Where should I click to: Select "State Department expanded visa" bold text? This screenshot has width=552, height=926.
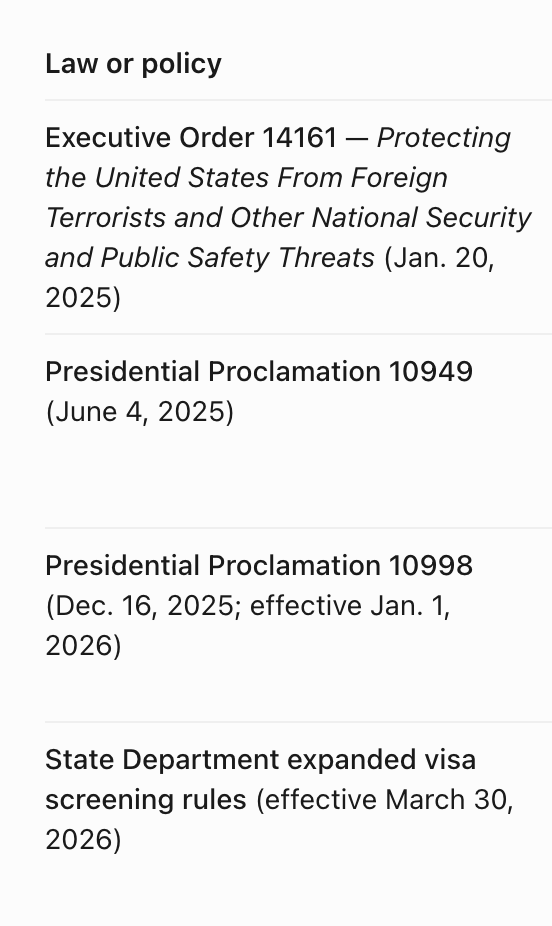point(260,759)
